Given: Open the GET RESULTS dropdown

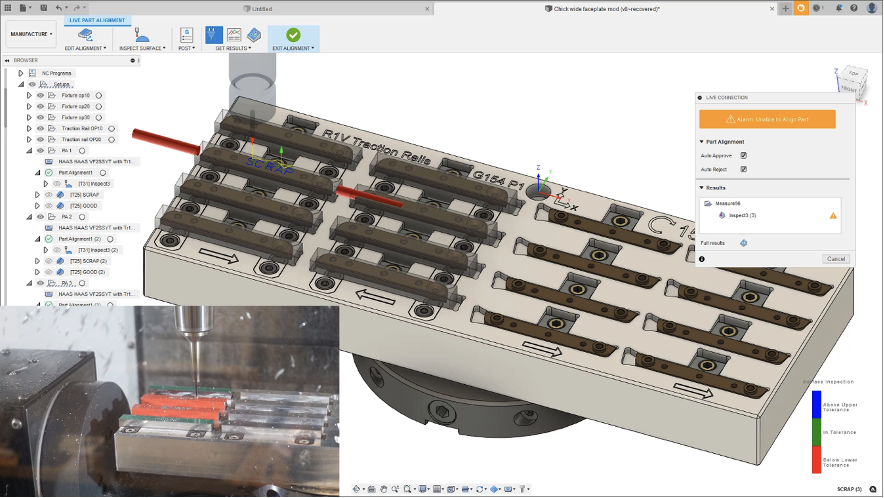Looking at the screenshot, I should click(x=233, y=49).
